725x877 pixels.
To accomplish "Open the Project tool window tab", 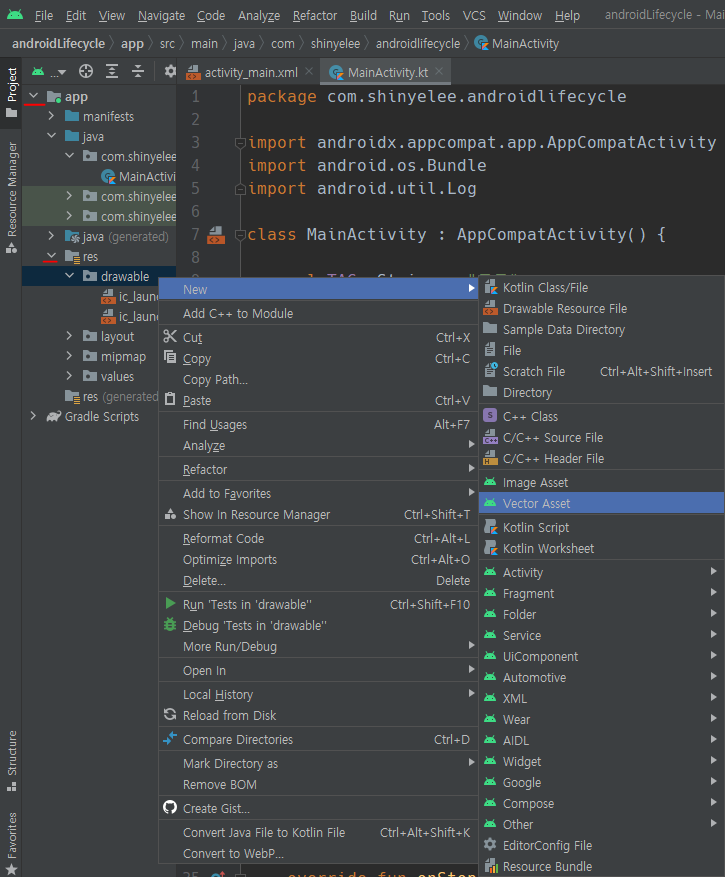I will click(x=11, y=92).
